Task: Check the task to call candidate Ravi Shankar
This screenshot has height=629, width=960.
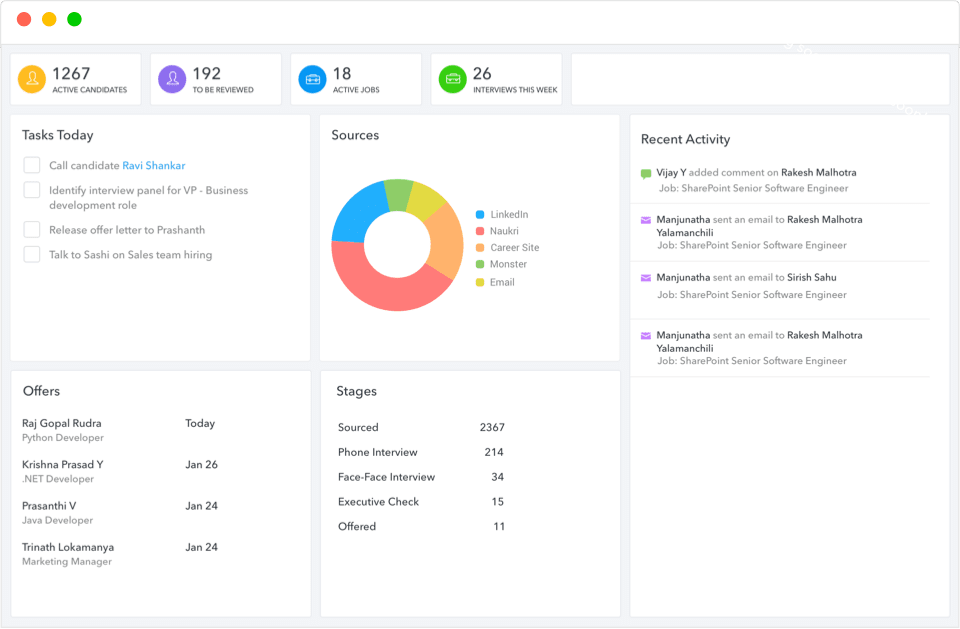Action: pos(31,165)
